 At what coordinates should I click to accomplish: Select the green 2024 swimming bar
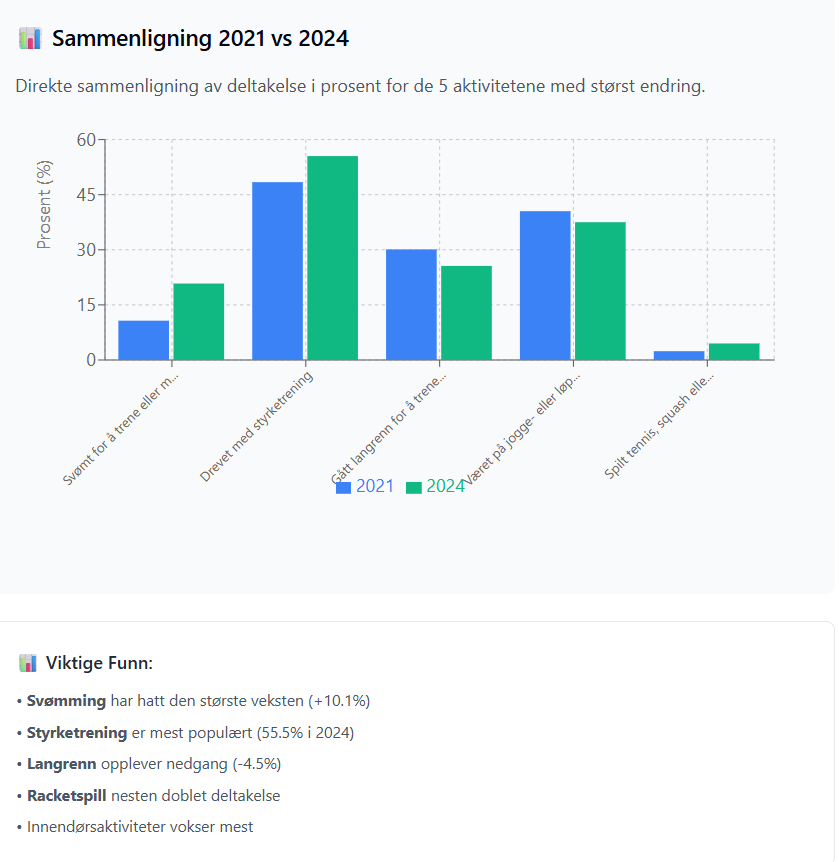click(198, 322)
